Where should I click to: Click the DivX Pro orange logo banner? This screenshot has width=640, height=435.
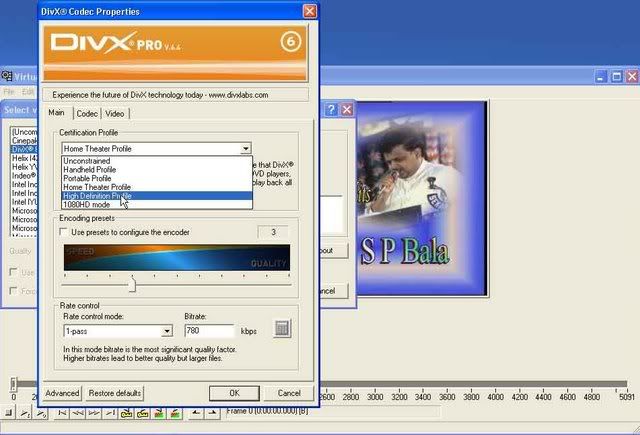pyautogui.click(x=175, y=53)
